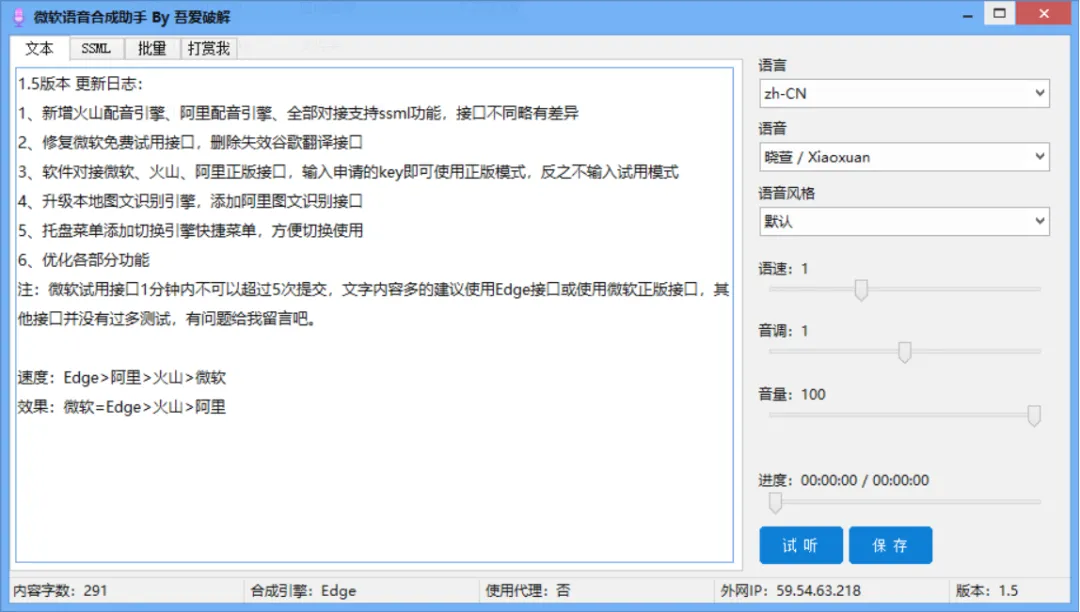Close the 微软语音合成助手 window
This screenshot has width=1080, height=612.
click(x=1044, y=14)
